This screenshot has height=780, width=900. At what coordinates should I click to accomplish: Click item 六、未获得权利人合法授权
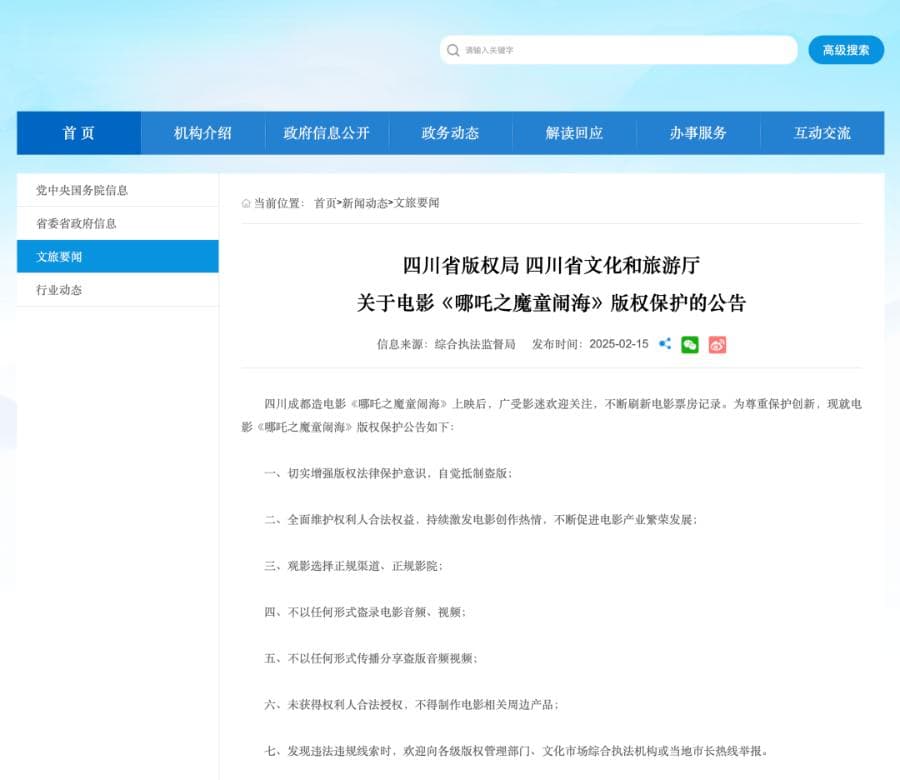tap(412, 705)
